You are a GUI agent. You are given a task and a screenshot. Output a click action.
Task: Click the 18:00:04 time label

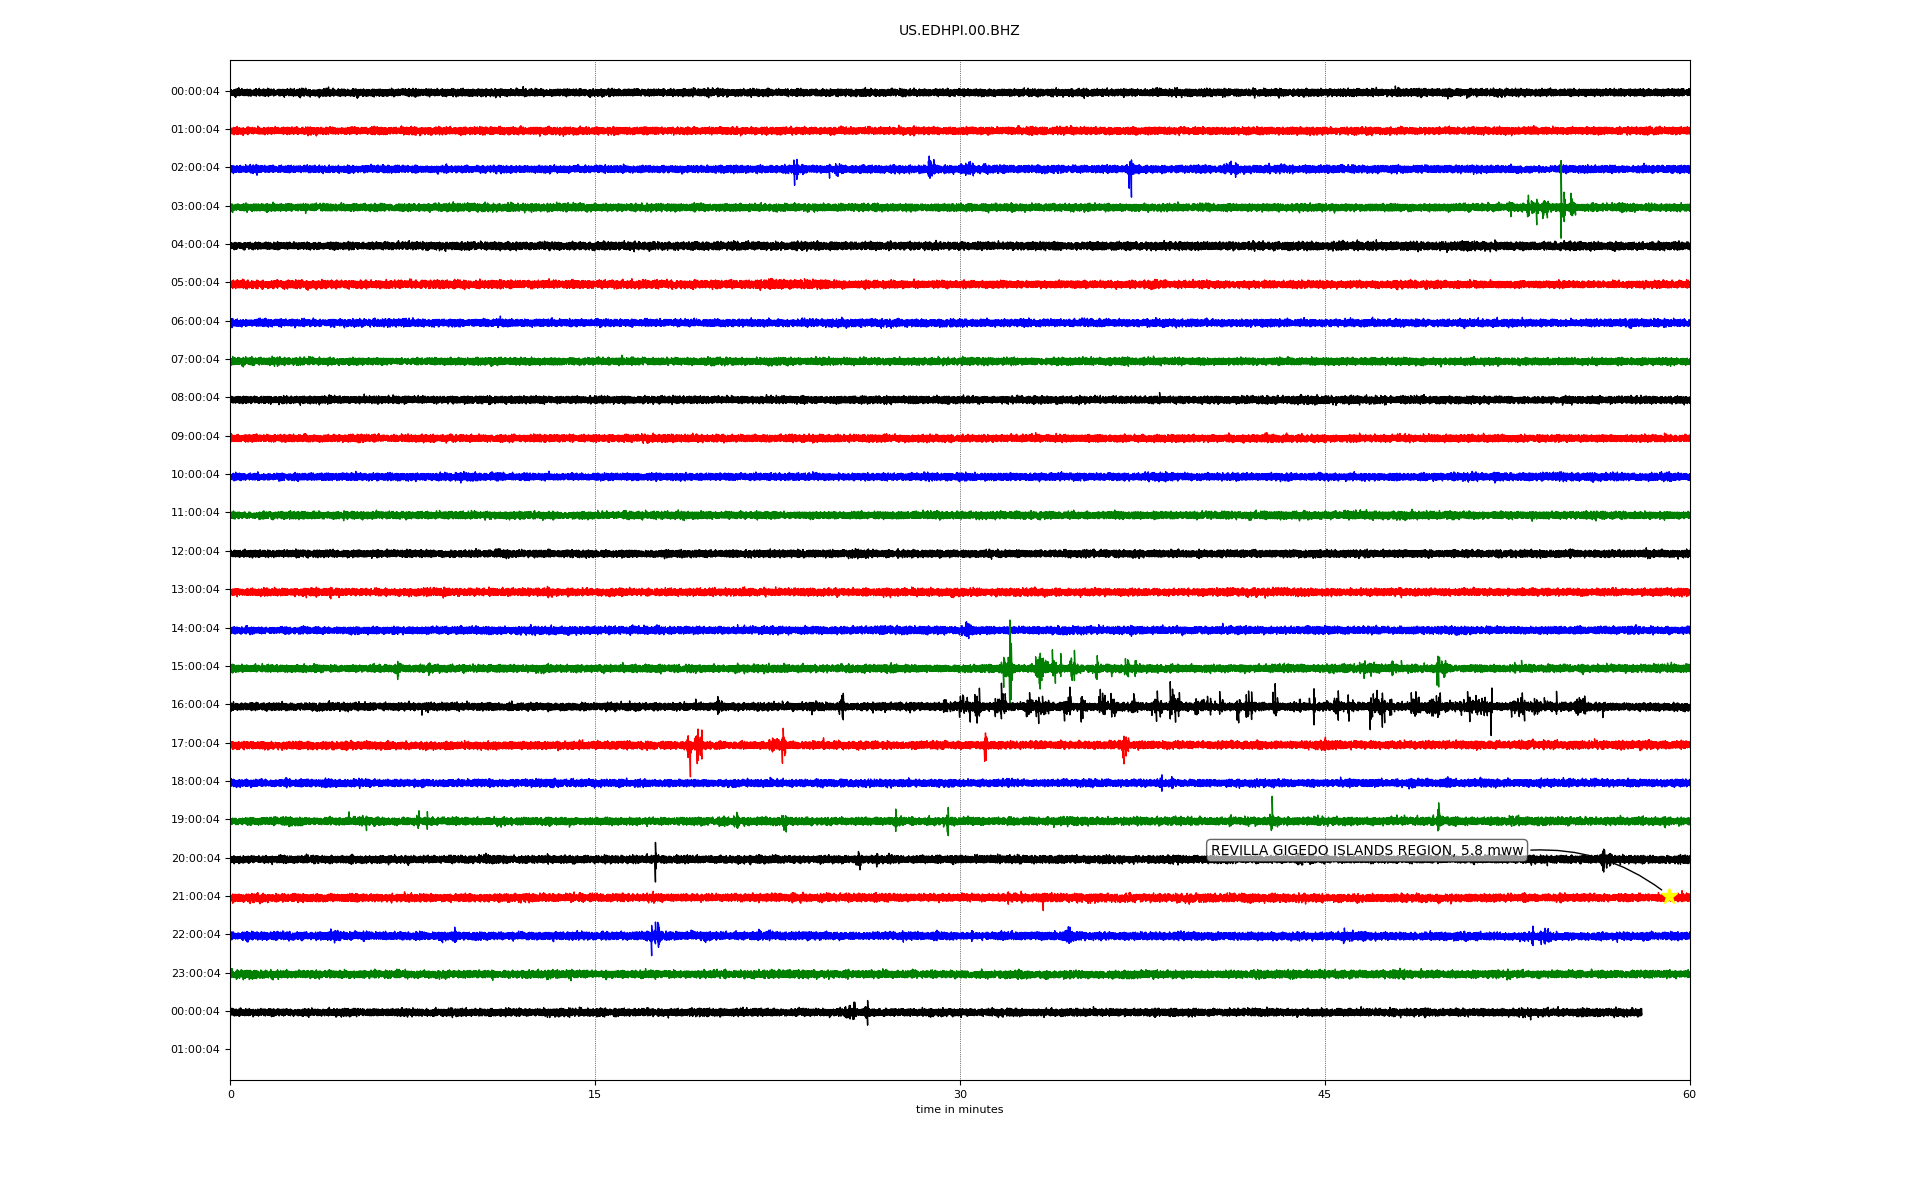(x=195, y=782)
